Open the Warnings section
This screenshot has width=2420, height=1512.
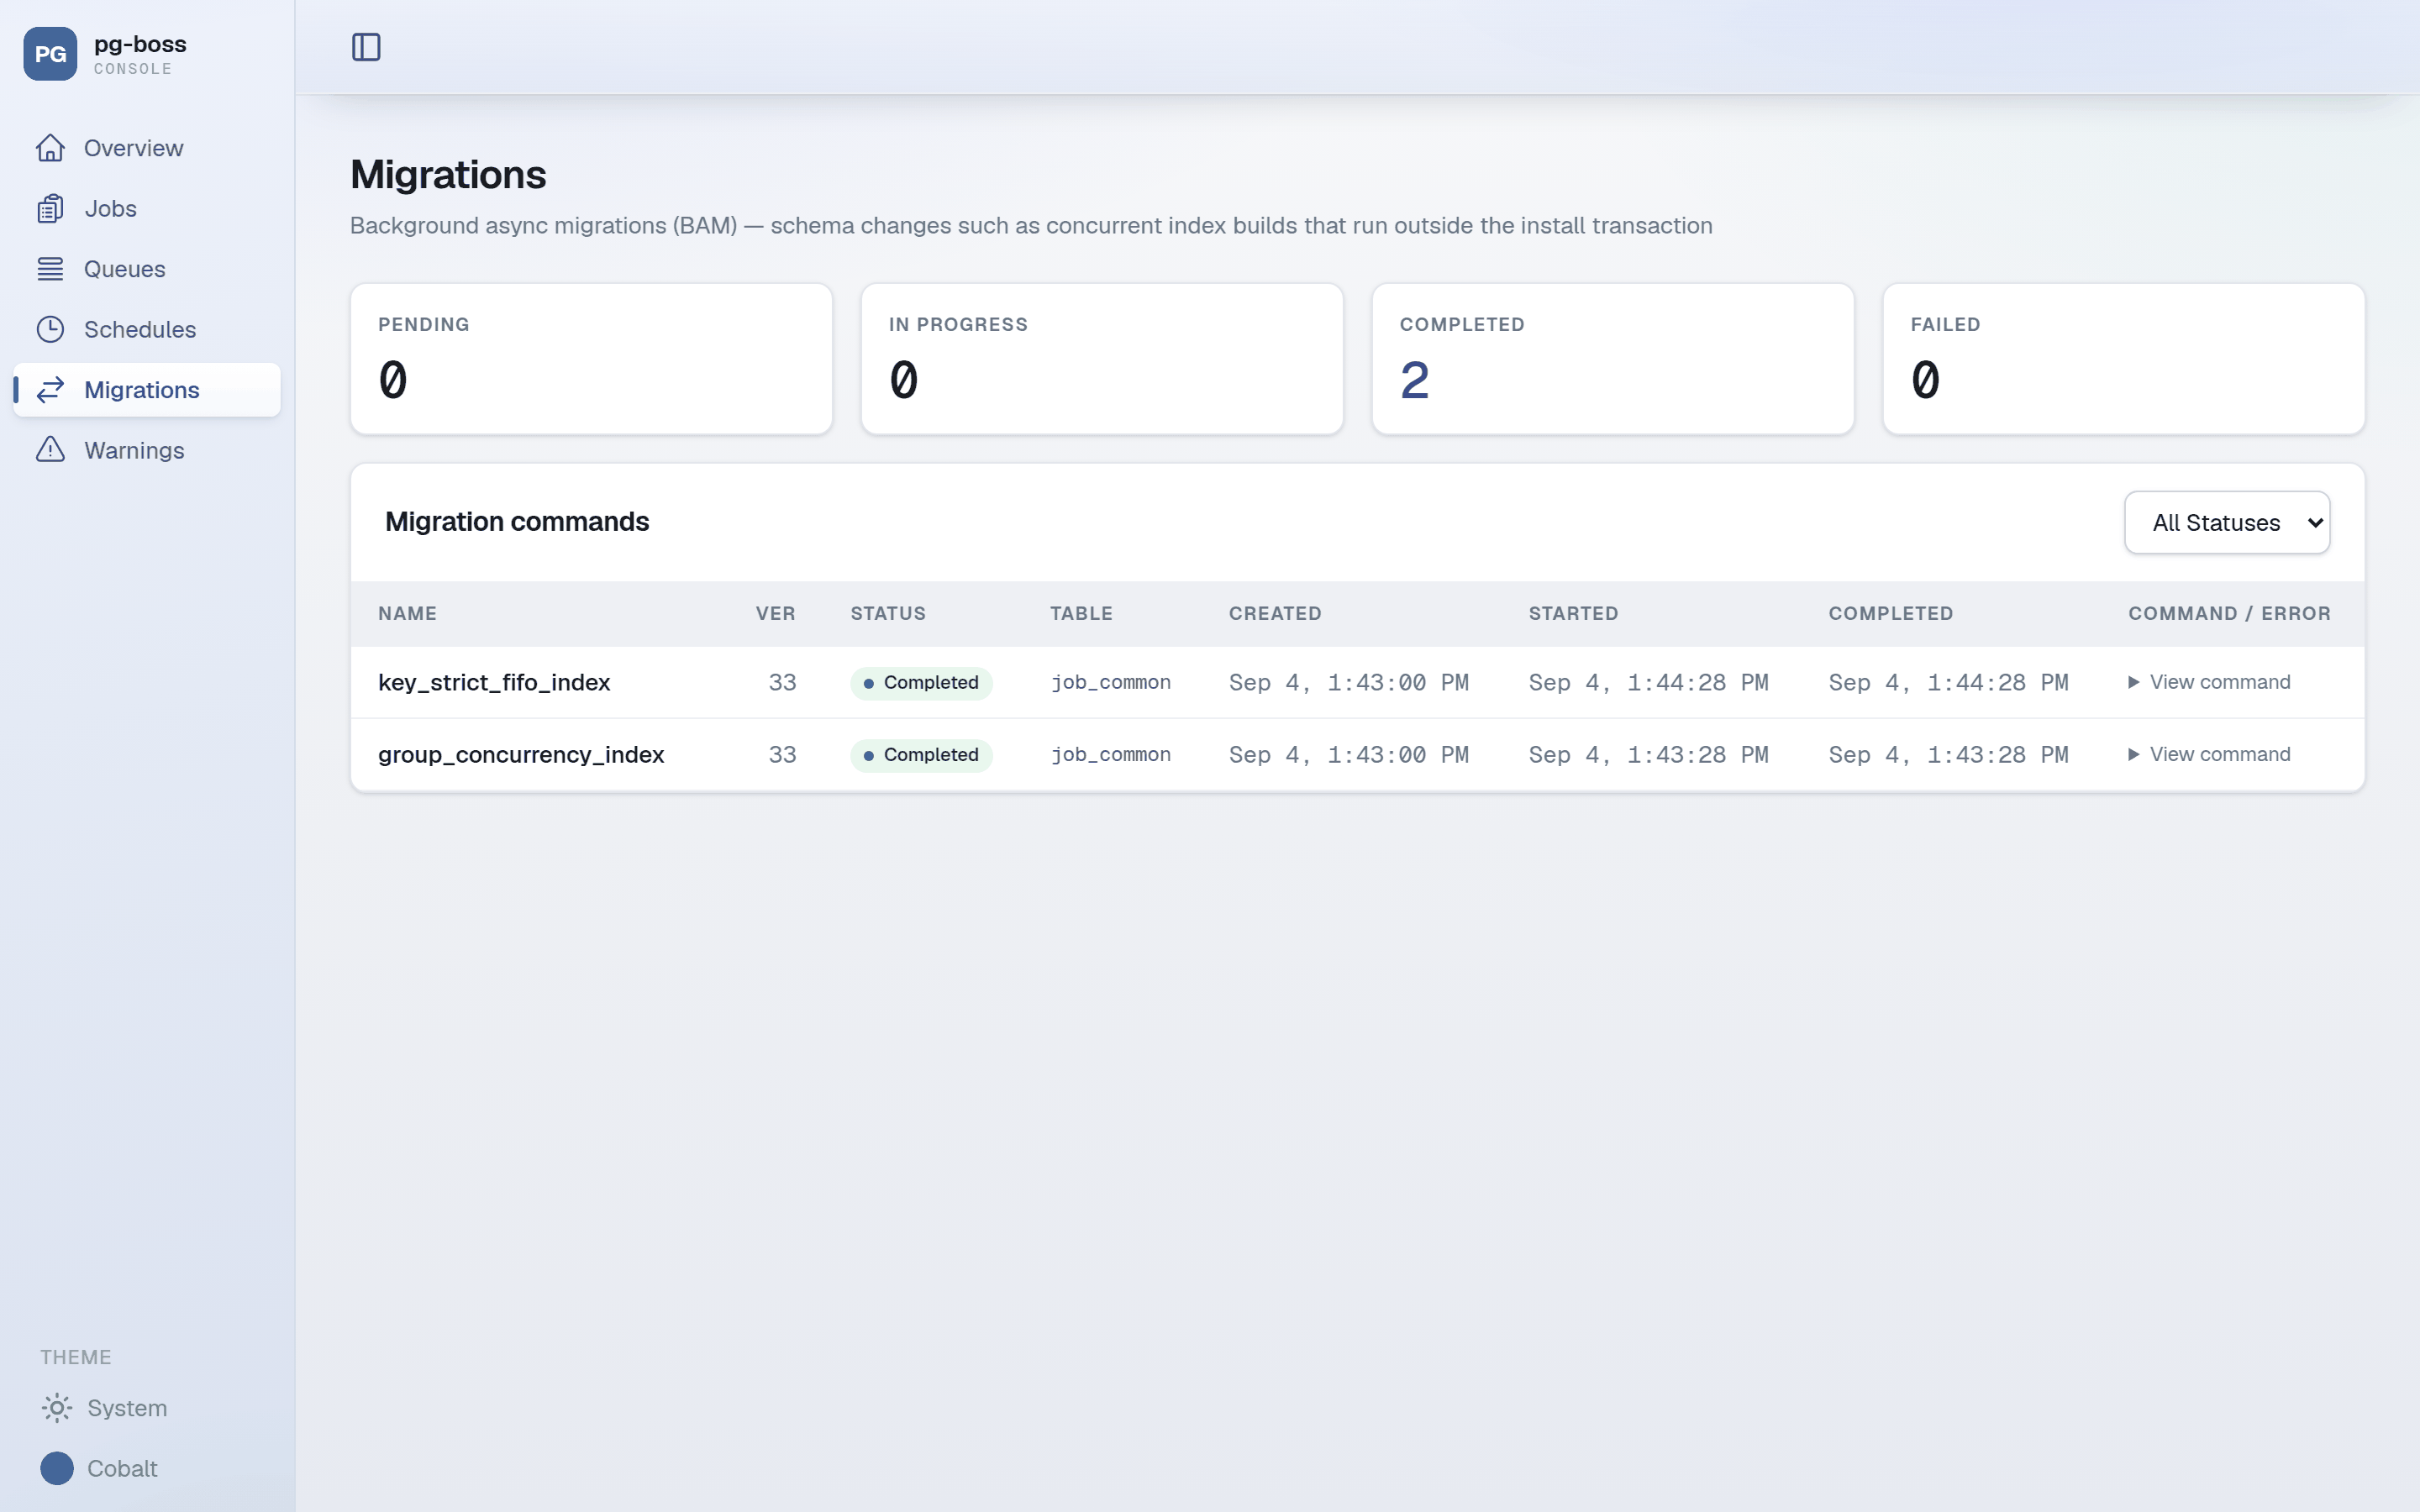(147, 450)
